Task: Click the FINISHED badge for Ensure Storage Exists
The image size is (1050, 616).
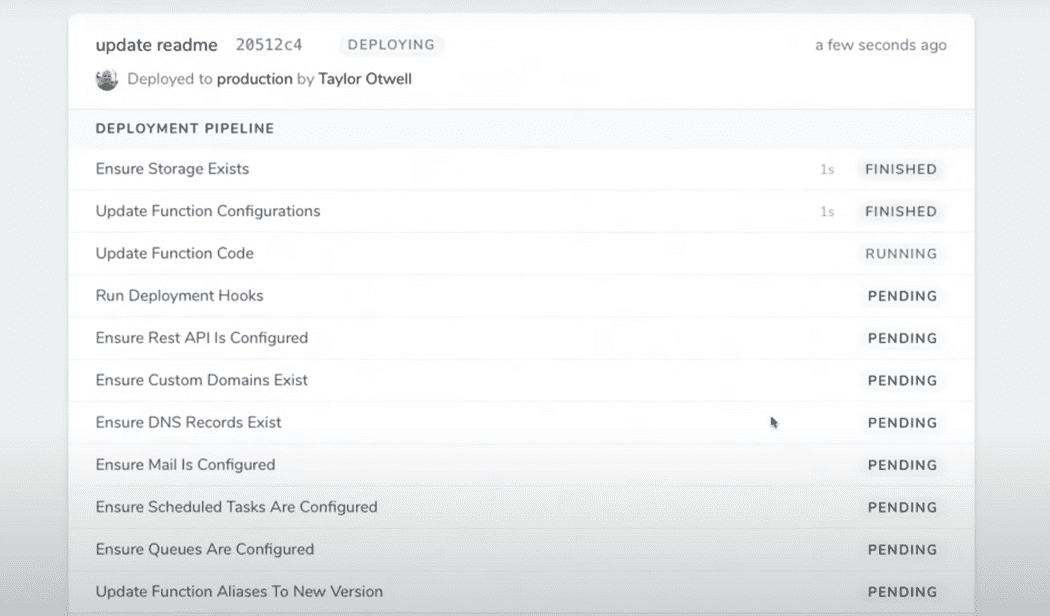Action: pos(899,169)
